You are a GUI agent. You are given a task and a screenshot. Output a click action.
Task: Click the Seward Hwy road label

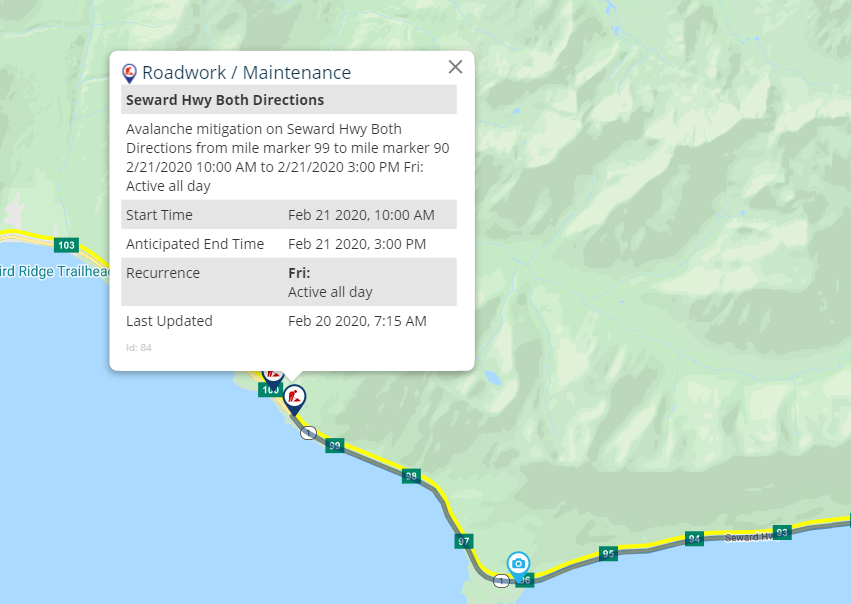pos(749,537)
